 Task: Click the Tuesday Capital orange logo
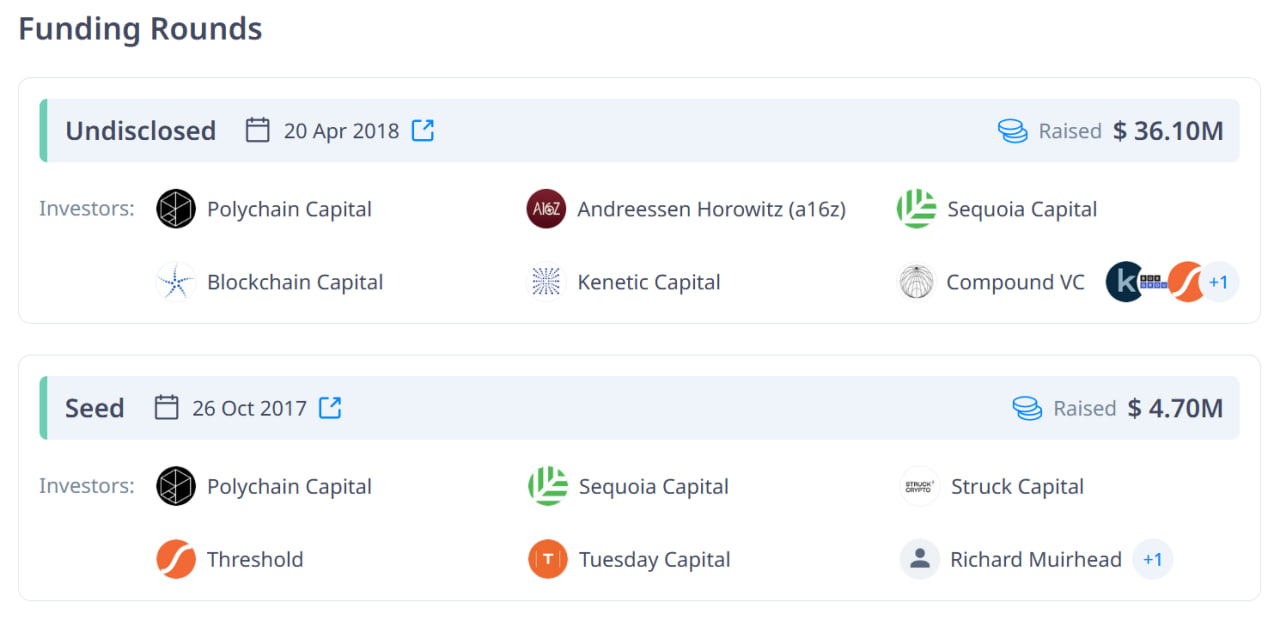pyautogui.click(x=547, y=559)
